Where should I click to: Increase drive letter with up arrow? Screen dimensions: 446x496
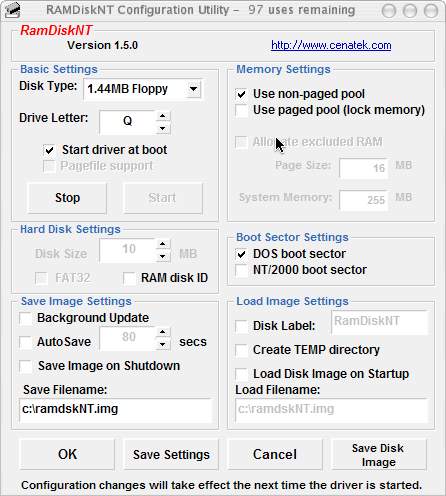pyautogui.click(x=163, y=116)
